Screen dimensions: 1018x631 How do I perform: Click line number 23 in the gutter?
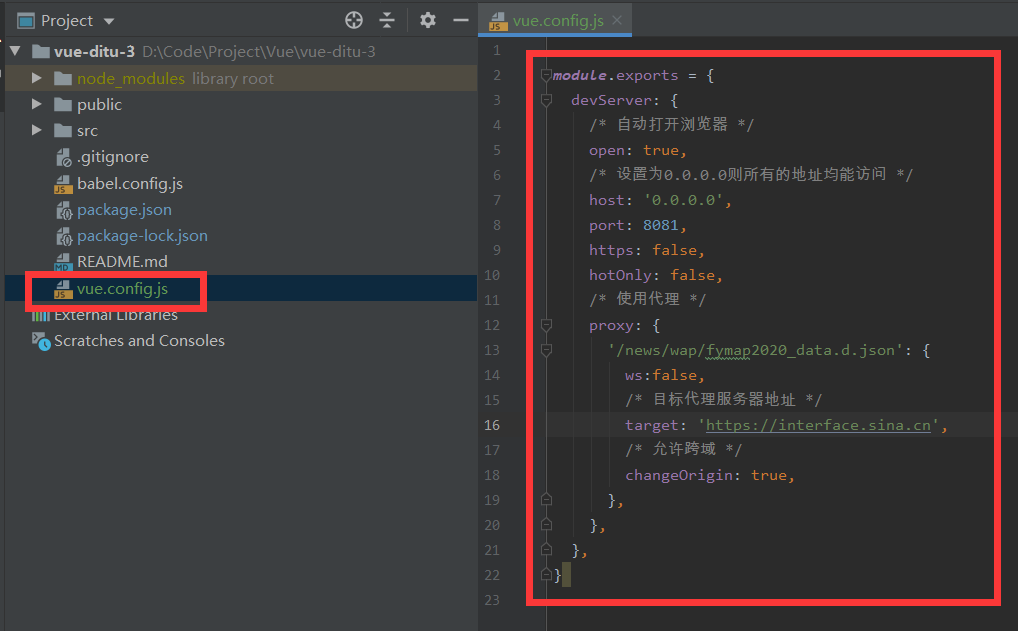point(492,600)
